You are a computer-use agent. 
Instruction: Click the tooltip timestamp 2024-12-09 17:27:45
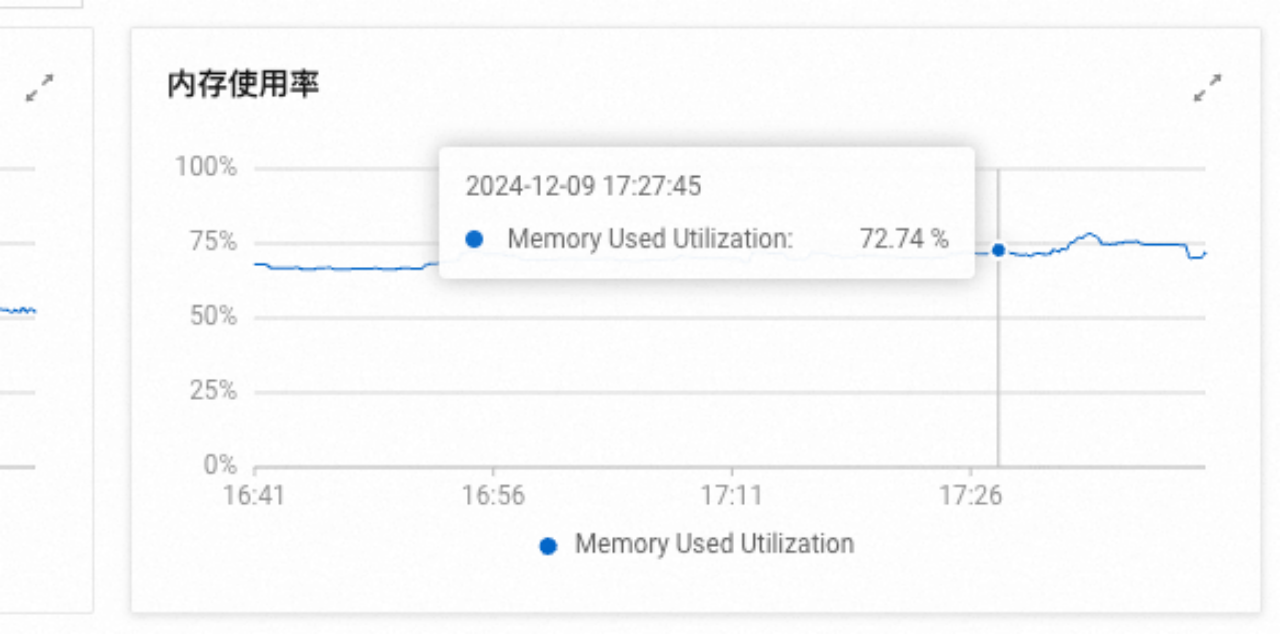coord(584,186)
